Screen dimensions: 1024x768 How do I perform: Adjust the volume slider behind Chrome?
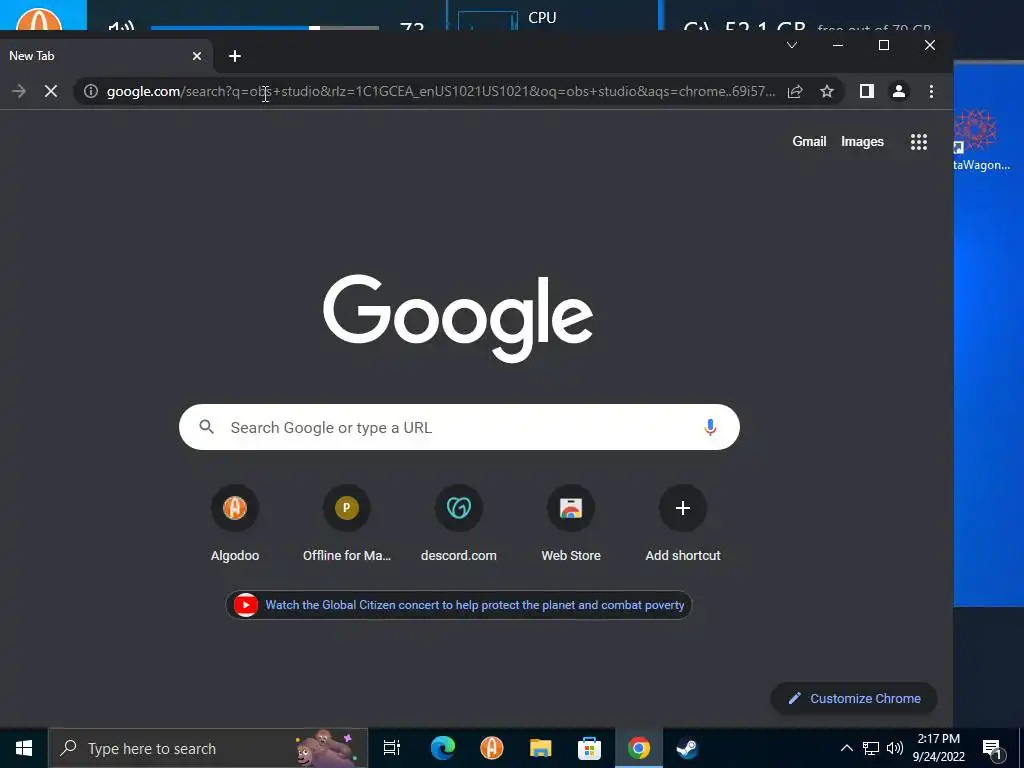click(264, 27)
